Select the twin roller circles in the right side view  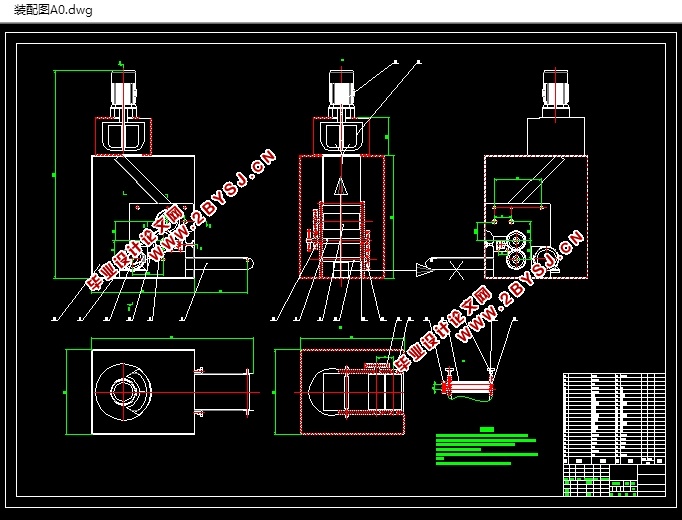[516, 250]
